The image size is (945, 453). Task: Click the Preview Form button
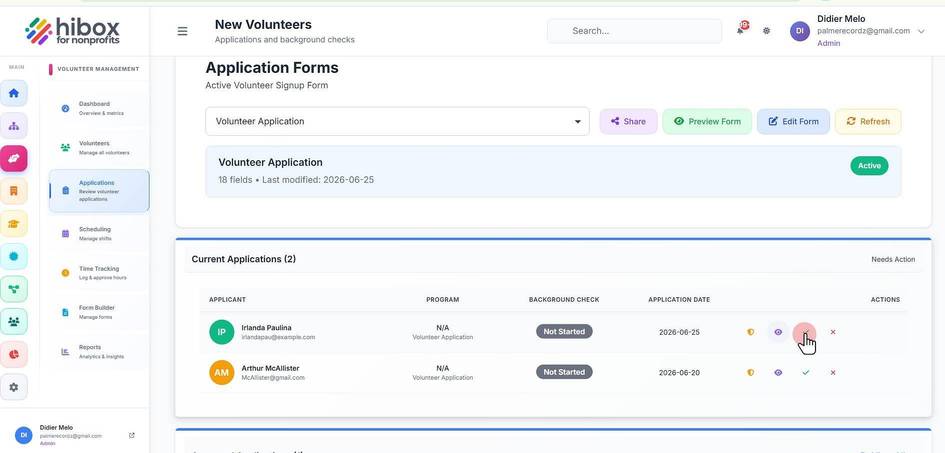[707, 121]
